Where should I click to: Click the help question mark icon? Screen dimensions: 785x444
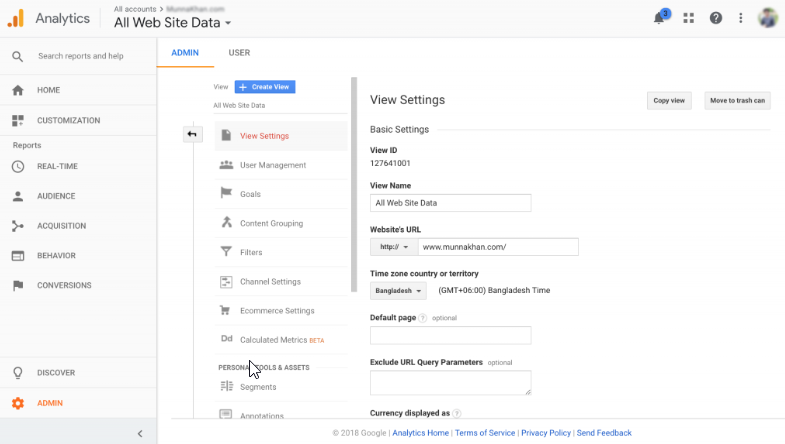(x=715, y=18)
